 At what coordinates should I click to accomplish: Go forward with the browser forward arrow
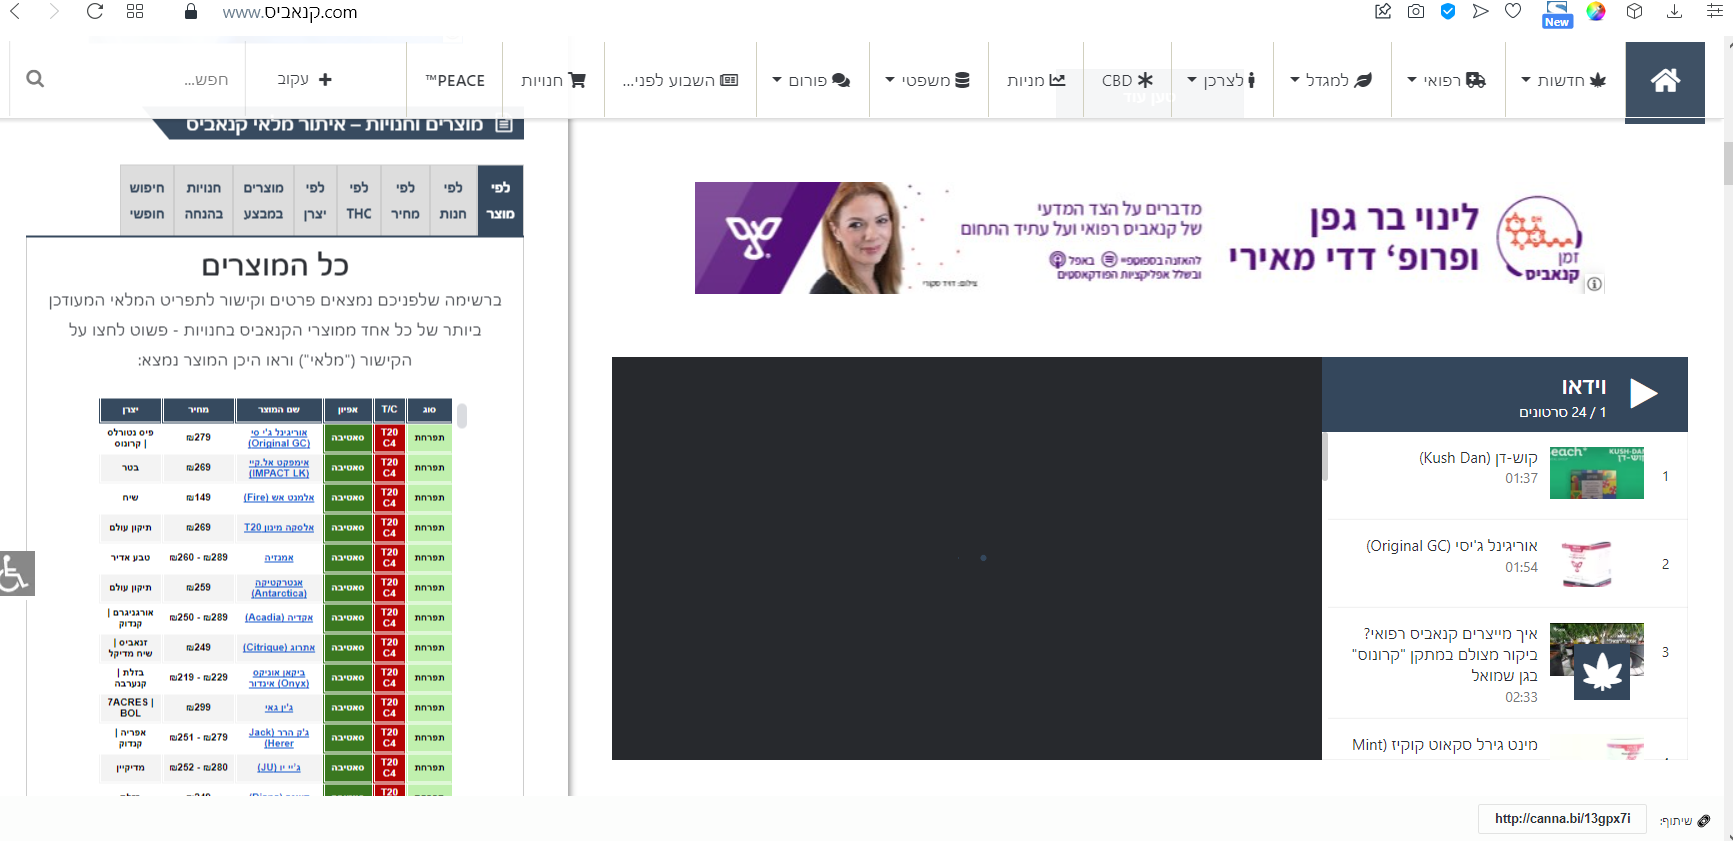[54, 12]
